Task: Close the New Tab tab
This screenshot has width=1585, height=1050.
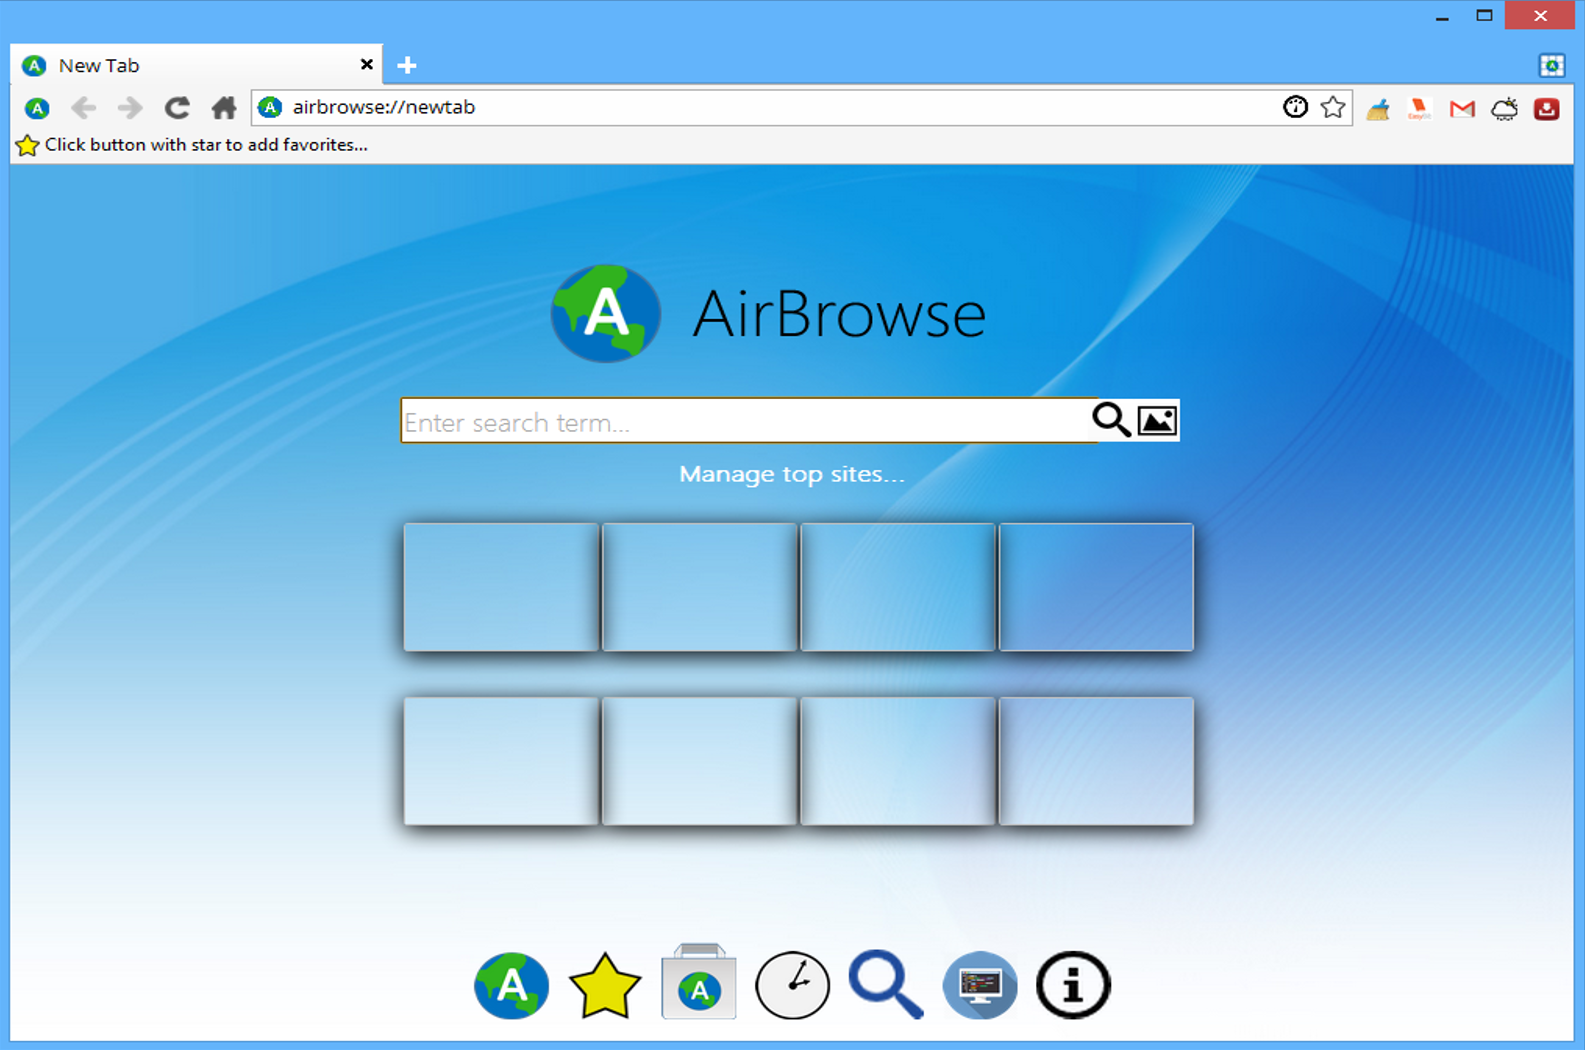Action: (x=367, y=64)
